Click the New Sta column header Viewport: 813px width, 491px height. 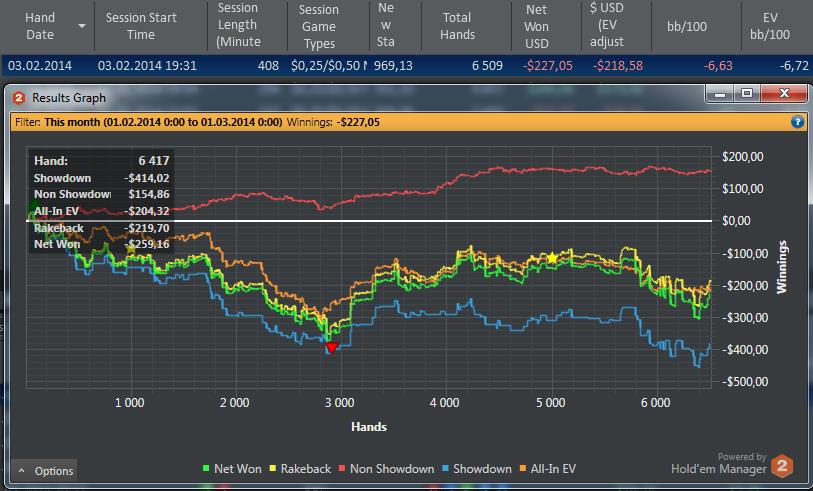coord(386,26)
